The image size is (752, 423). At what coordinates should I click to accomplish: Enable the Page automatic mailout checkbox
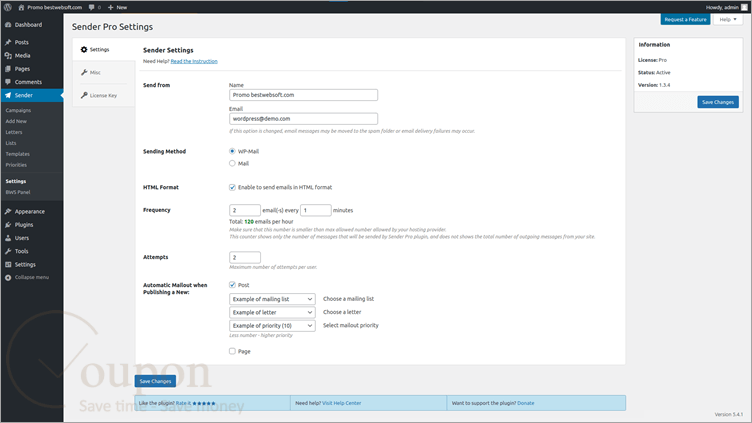tap(232, 351)
